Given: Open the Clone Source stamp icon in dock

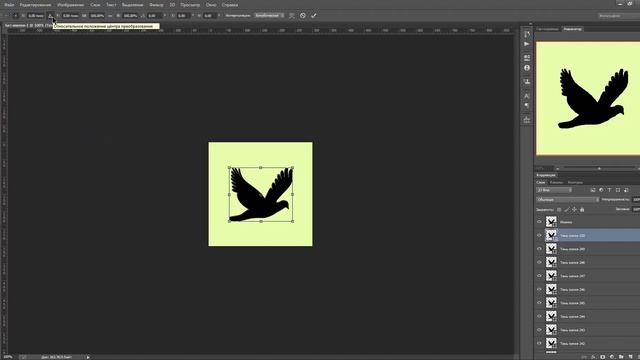Looking at the screenshot, I should pos(527,82).
